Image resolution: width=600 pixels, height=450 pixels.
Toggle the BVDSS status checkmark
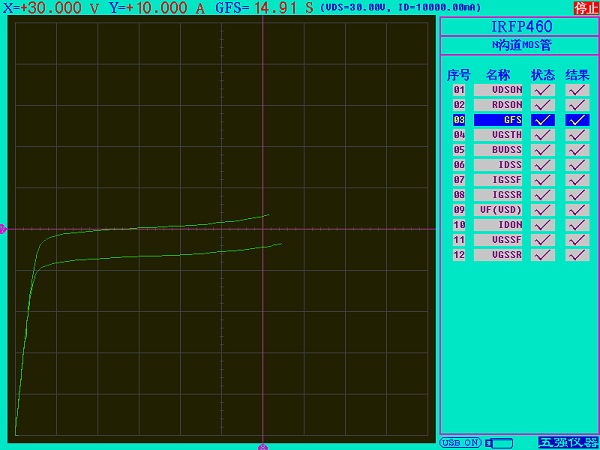point(543,150)
